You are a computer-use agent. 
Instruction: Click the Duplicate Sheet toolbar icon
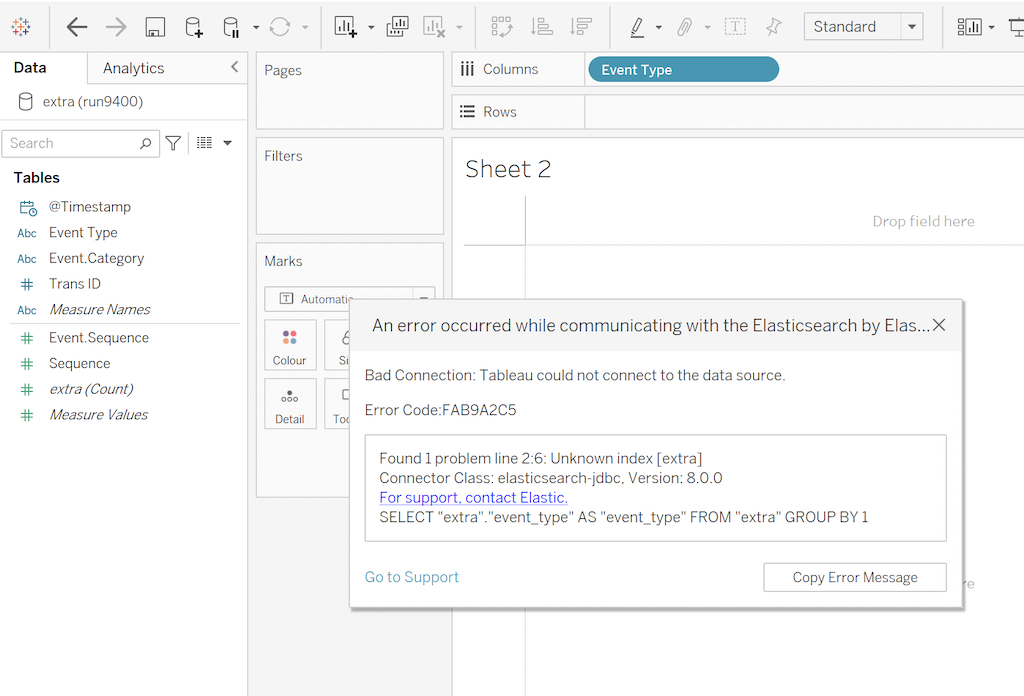(x=397, y=27)
